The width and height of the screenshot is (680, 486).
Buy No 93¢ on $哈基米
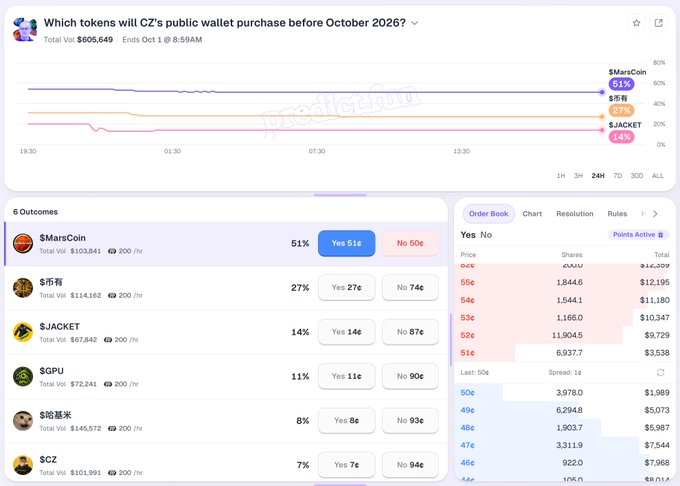[410, 420]
